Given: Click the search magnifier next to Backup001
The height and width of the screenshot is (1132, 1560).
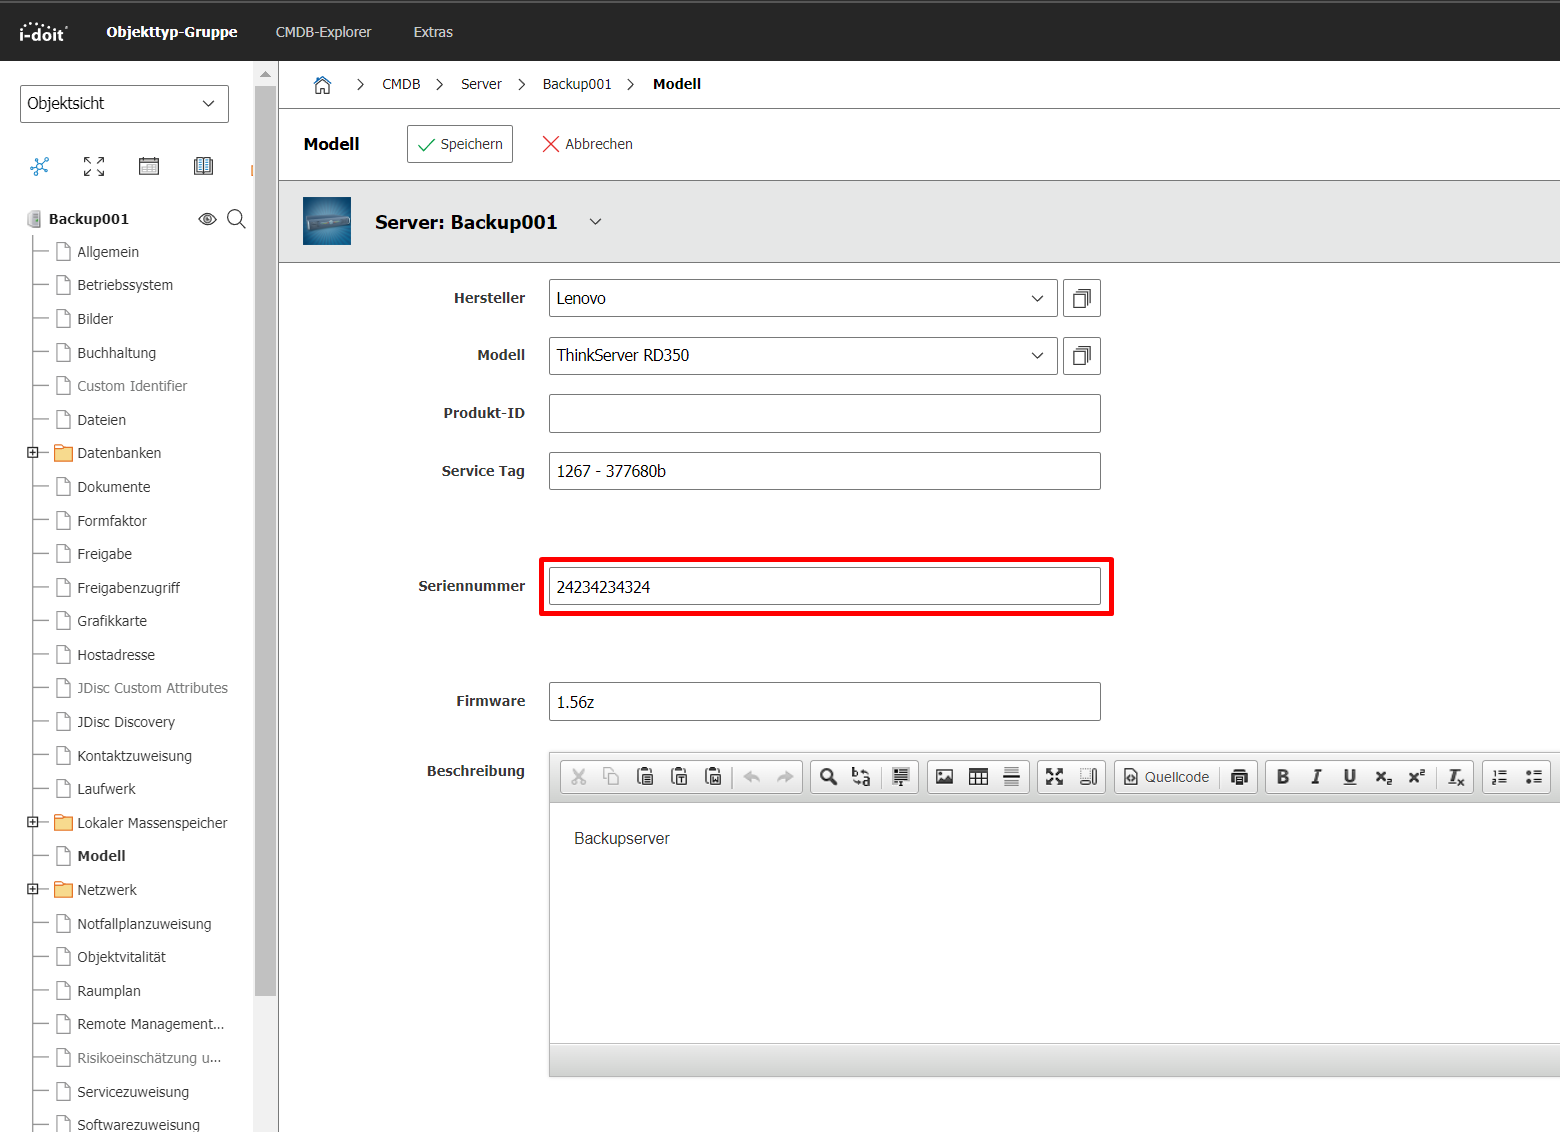Looking at the screenshot, I should 236,219.
